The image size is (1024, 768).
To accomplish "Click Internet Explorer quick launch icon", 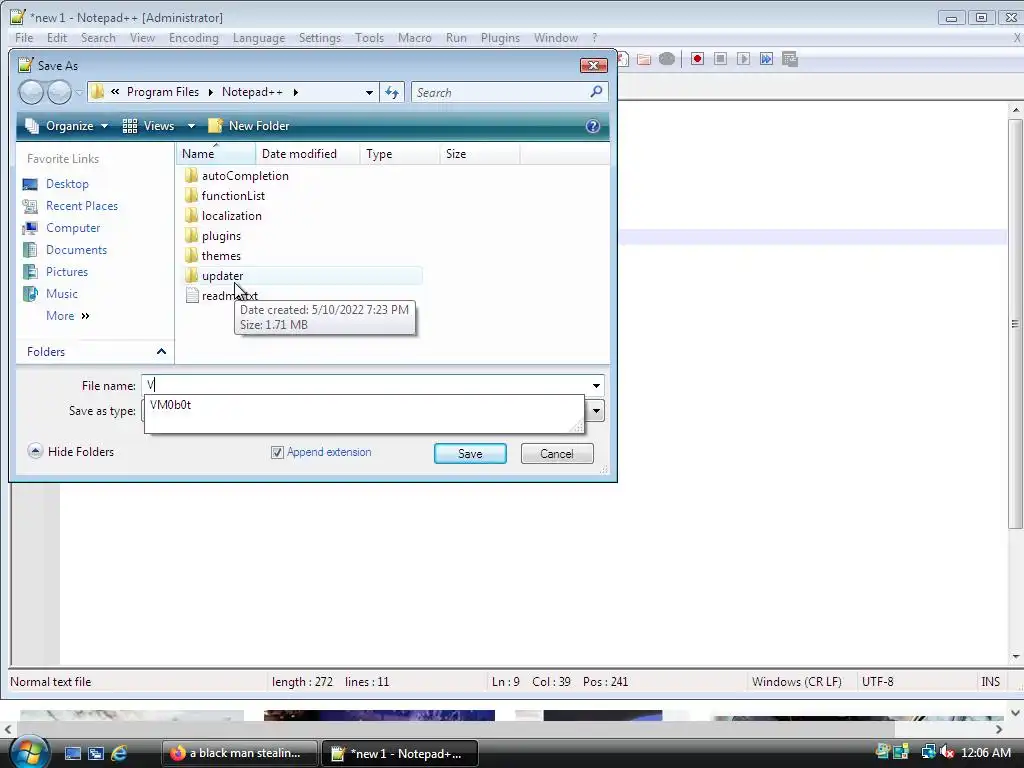I will (x=119, y=754).
